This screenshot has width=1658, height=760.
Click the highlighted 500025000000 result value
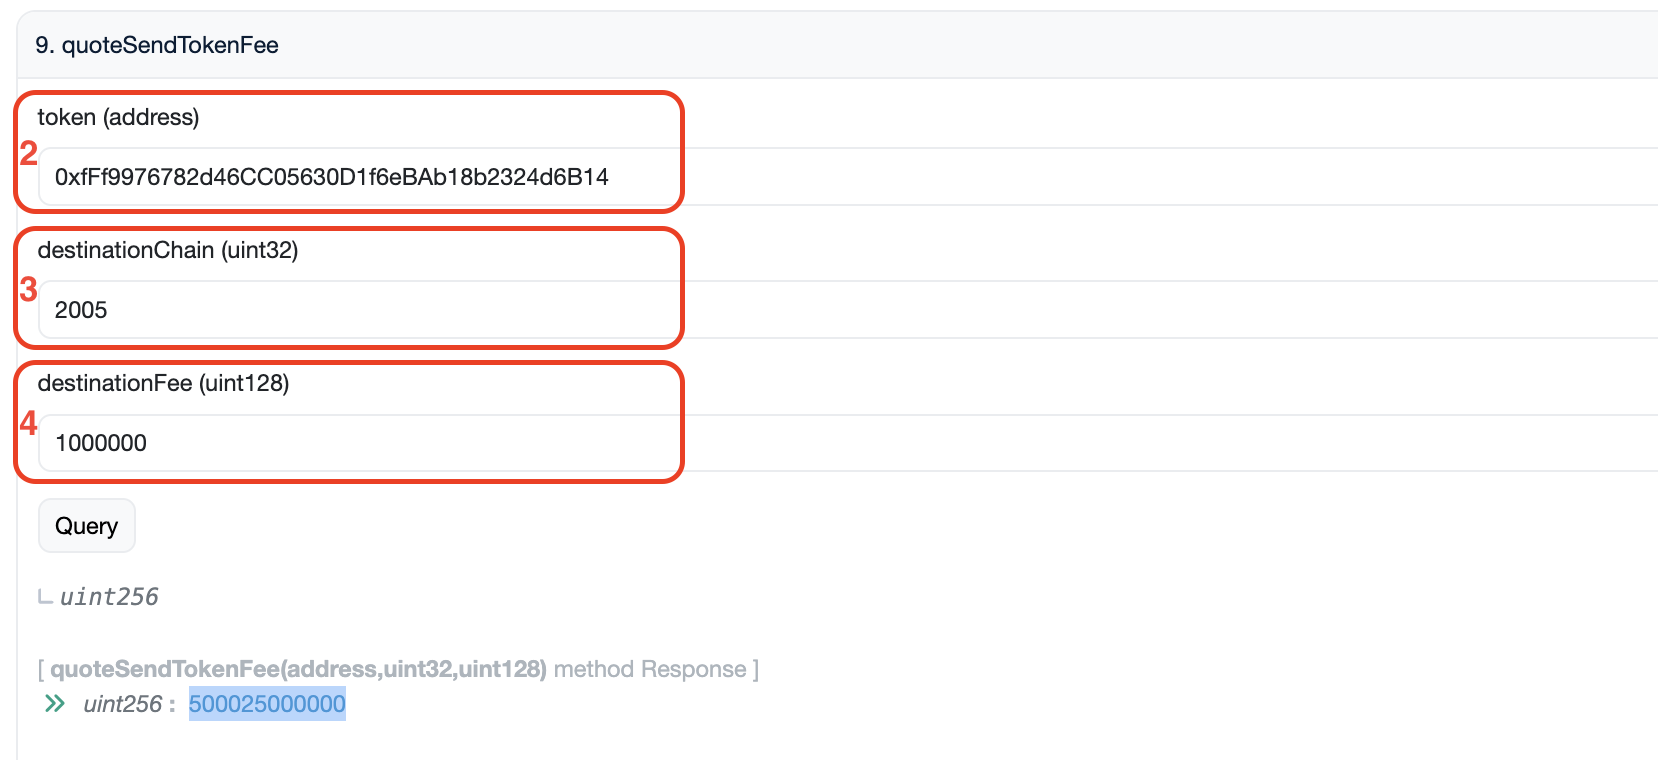[x=267, y=704]
